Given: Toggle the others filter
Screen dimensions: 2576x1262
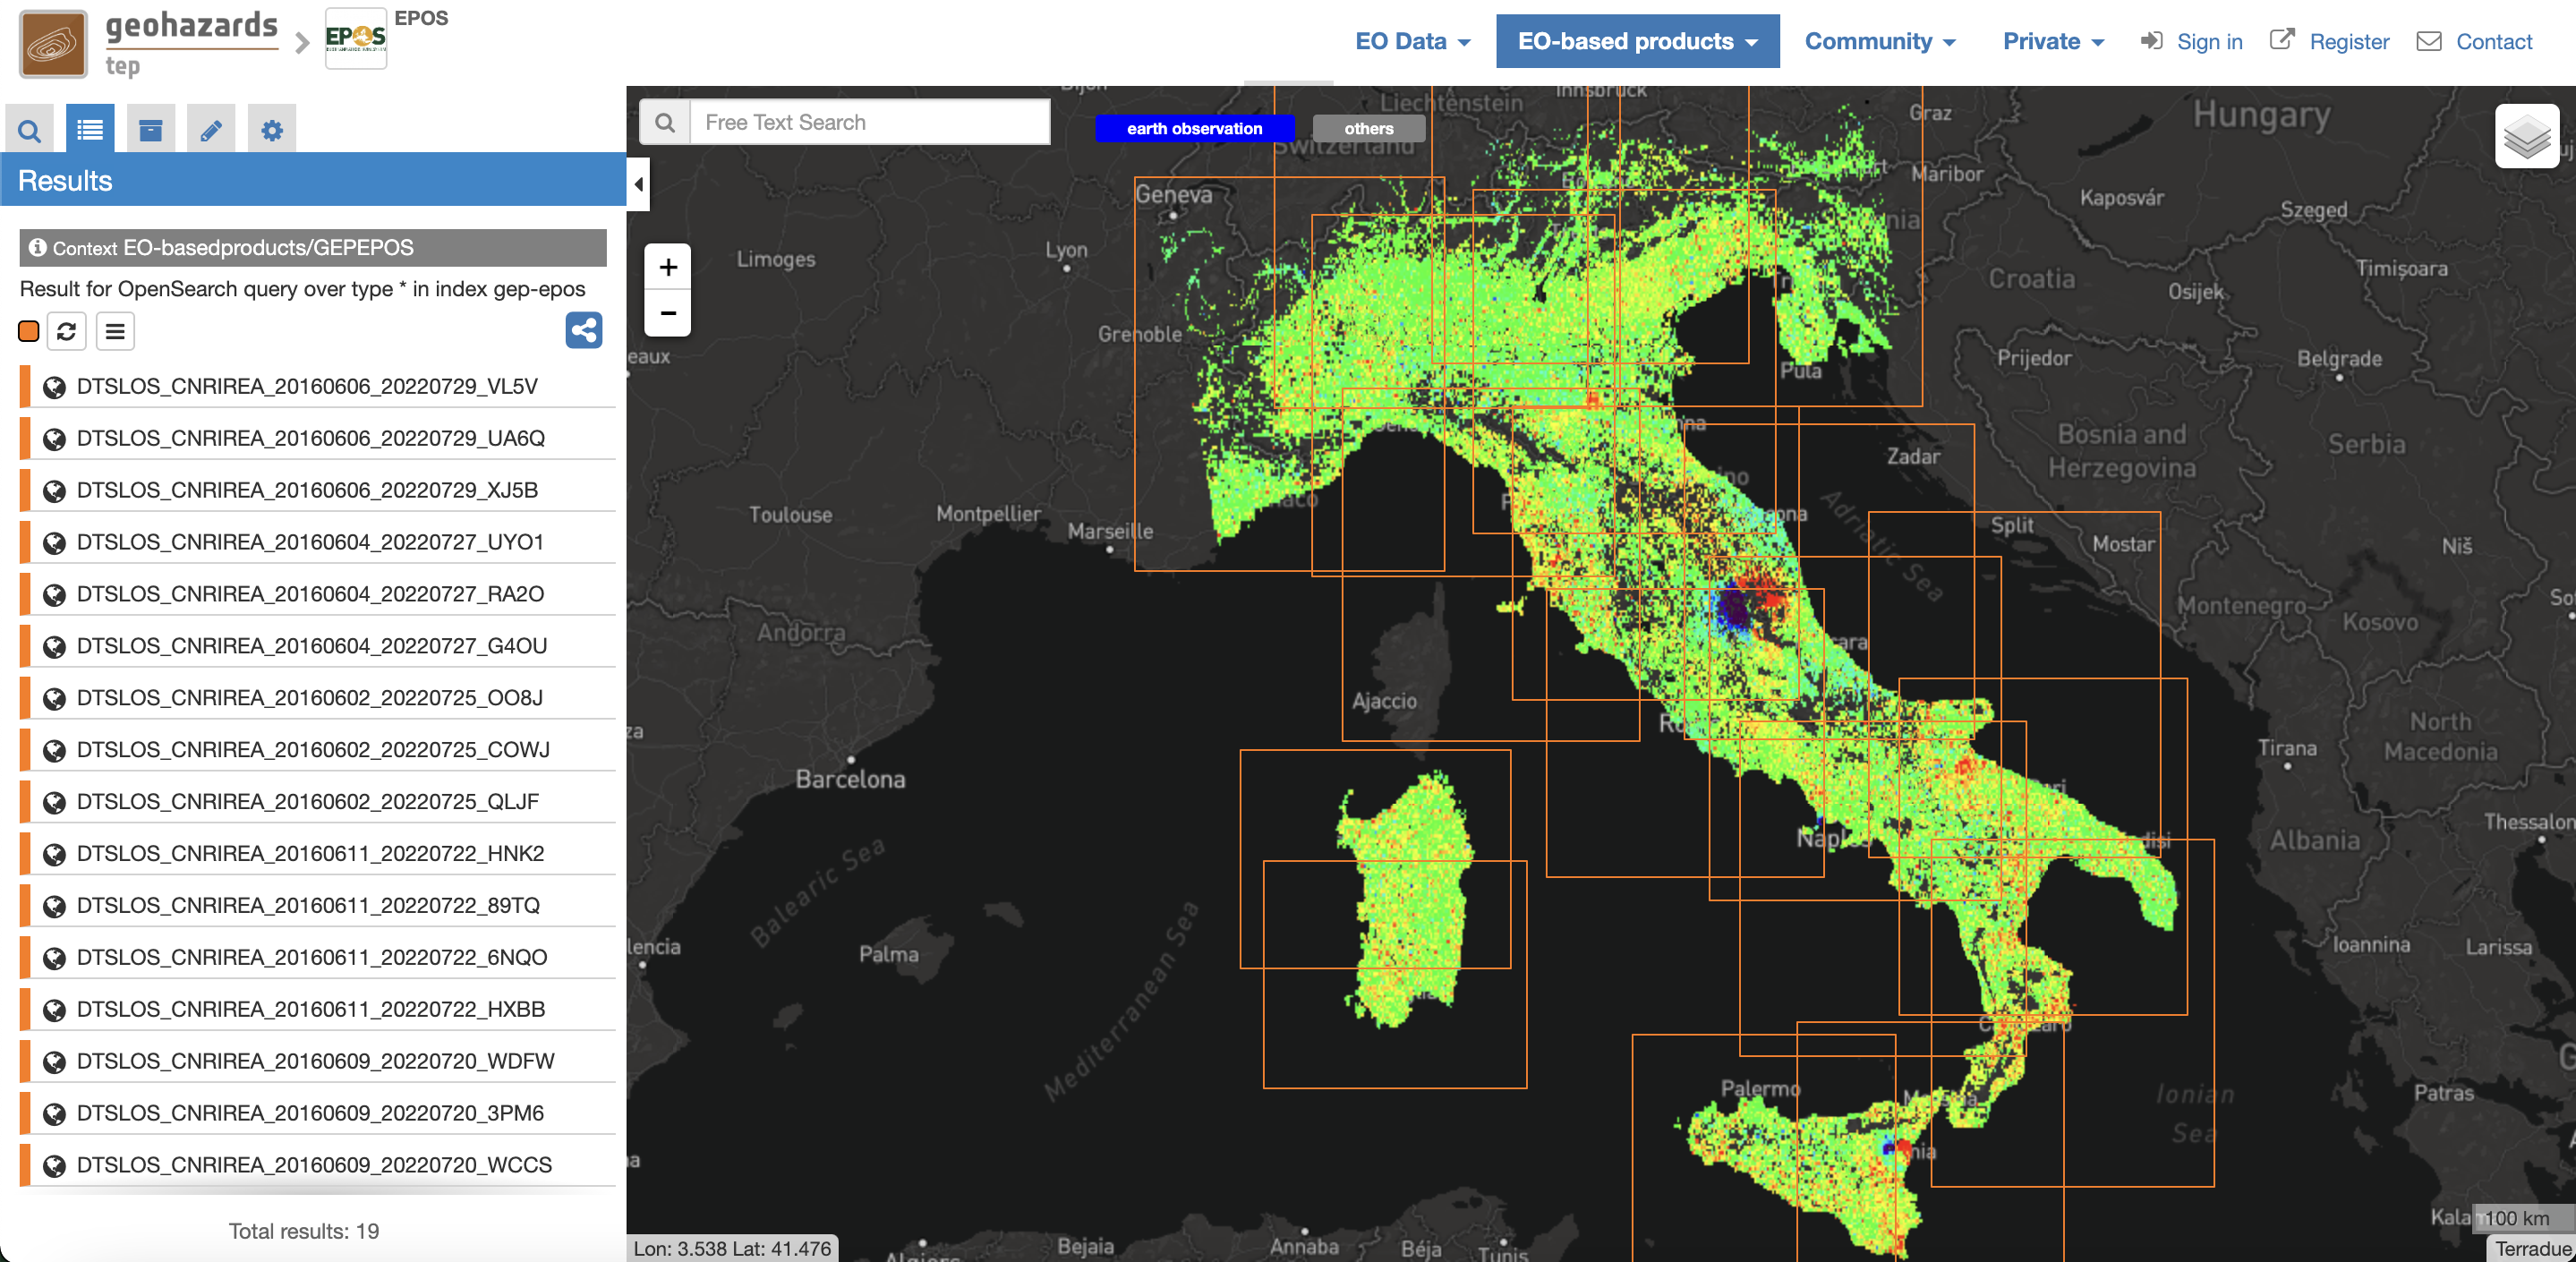Looking at the screenshot, I should point(1367,128).
